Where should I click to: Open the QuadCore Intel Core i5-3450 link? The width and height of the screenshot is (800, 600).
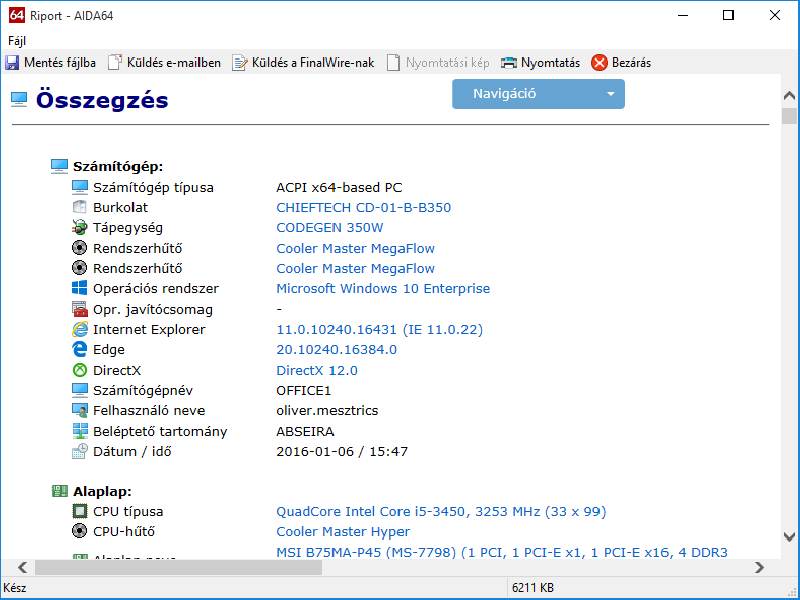[x=441, y=512]
